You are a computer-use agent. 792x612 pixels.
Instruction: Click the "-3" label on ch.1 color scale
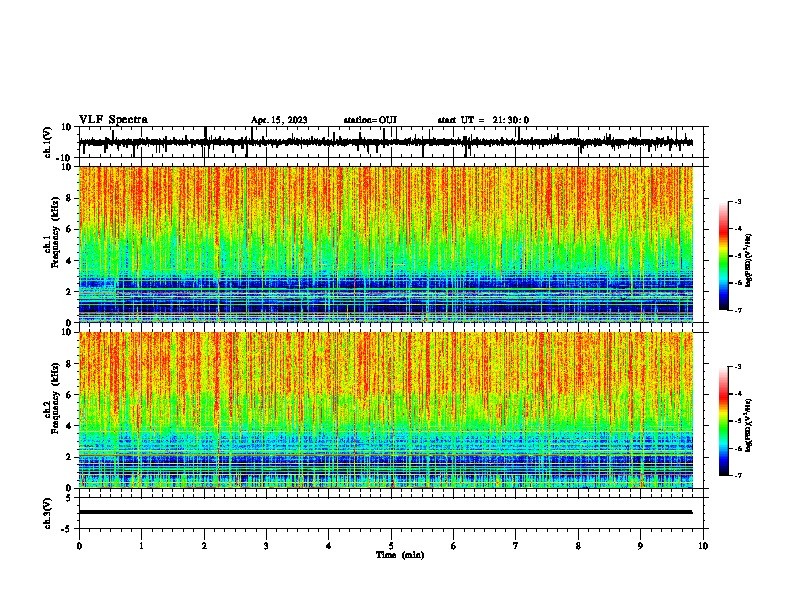pyautogui.click(x=738, y=201)
